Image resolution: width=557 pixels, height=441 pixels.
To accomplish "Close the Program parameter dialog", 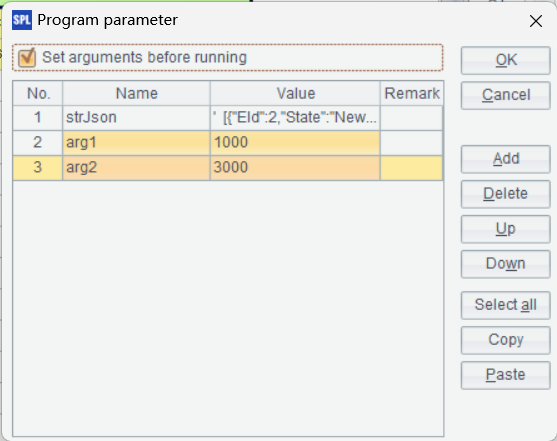I will click(536, 21).
